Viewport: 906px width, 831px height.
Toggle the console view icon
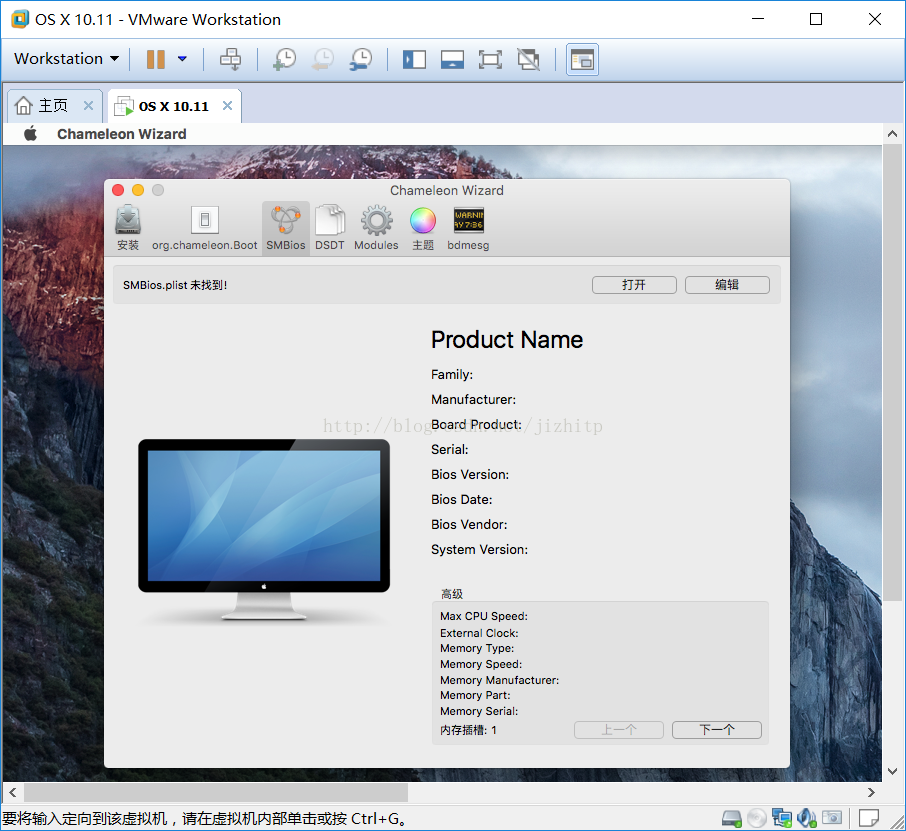click(582, 60)
